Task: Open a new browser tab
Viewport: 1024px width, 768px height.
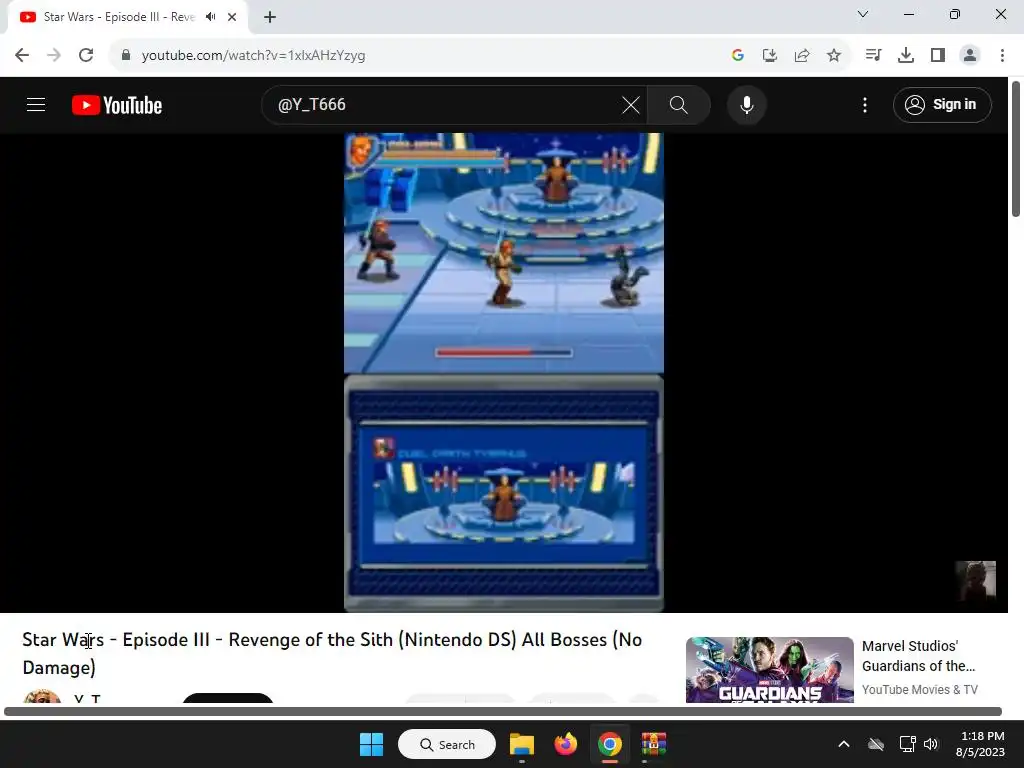Action: (x=270, y=17)
